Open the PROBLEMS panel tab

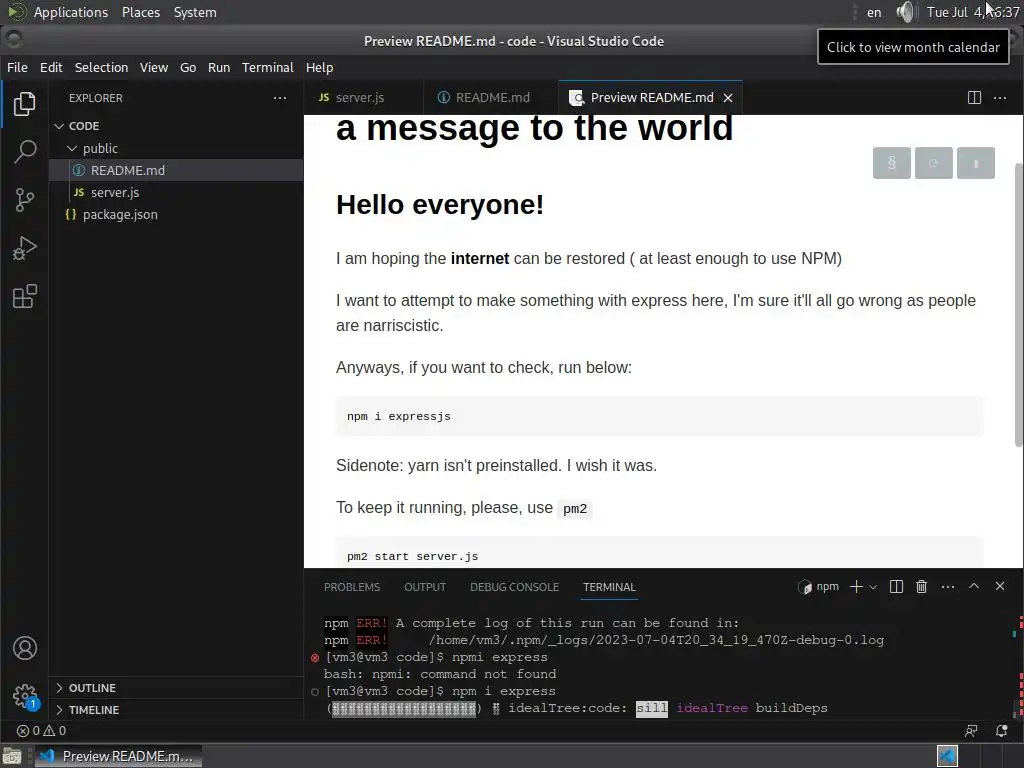(352, 587)
